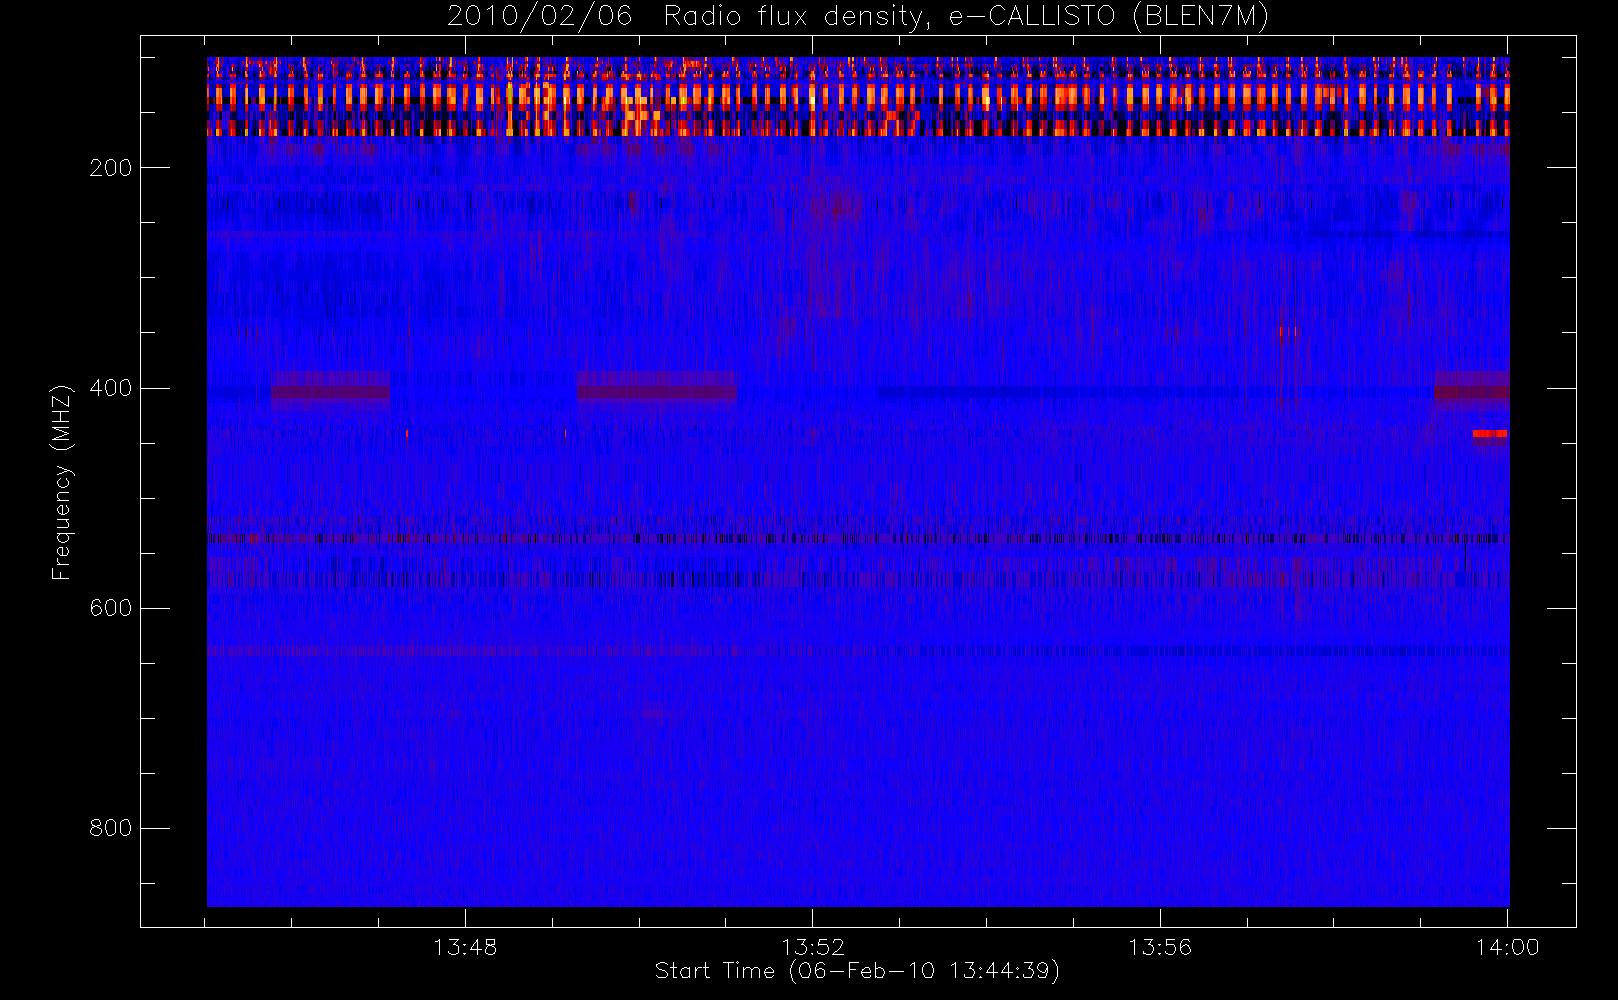1618x1000 pixels.
Task: Click the 200 frequency tick label
Action: click(x=111, y=168)
